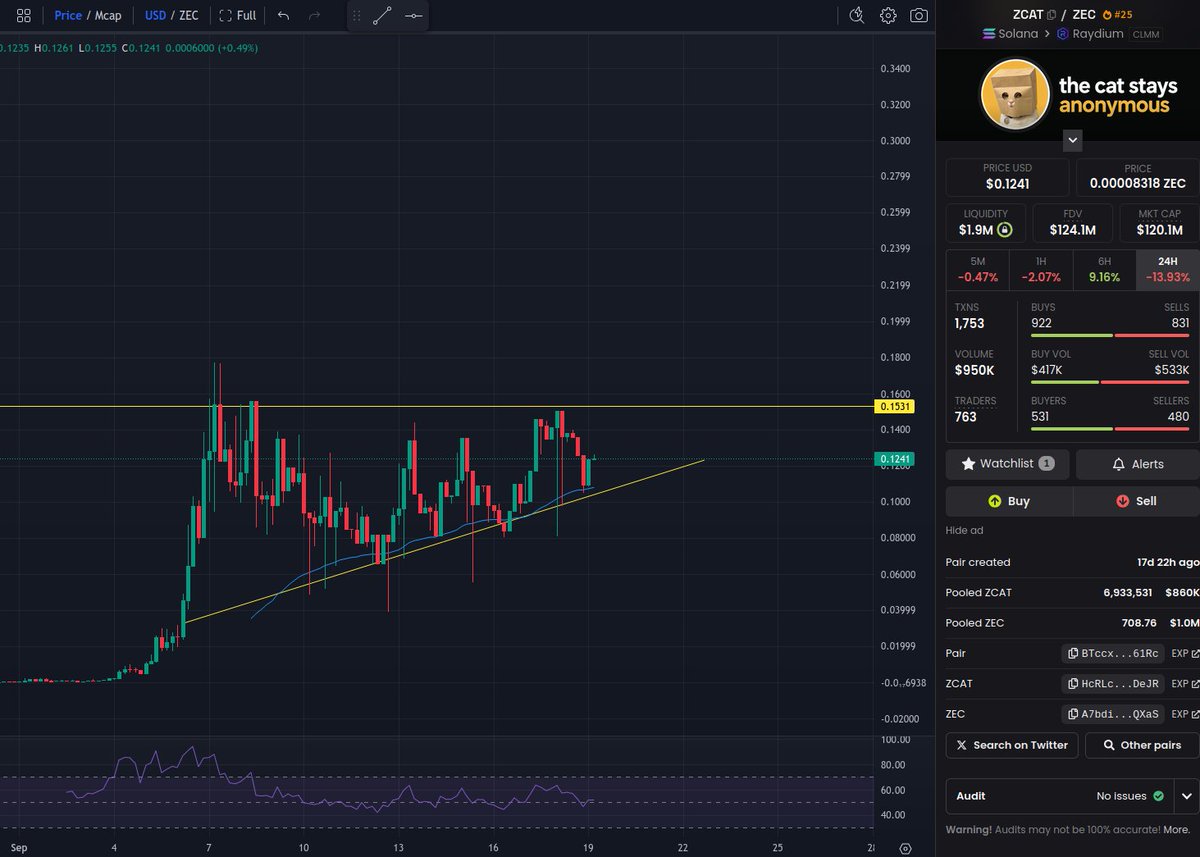
Task: Click the trending flame #25 badge
Action: pyautogui.click(x=1118, y=15)
